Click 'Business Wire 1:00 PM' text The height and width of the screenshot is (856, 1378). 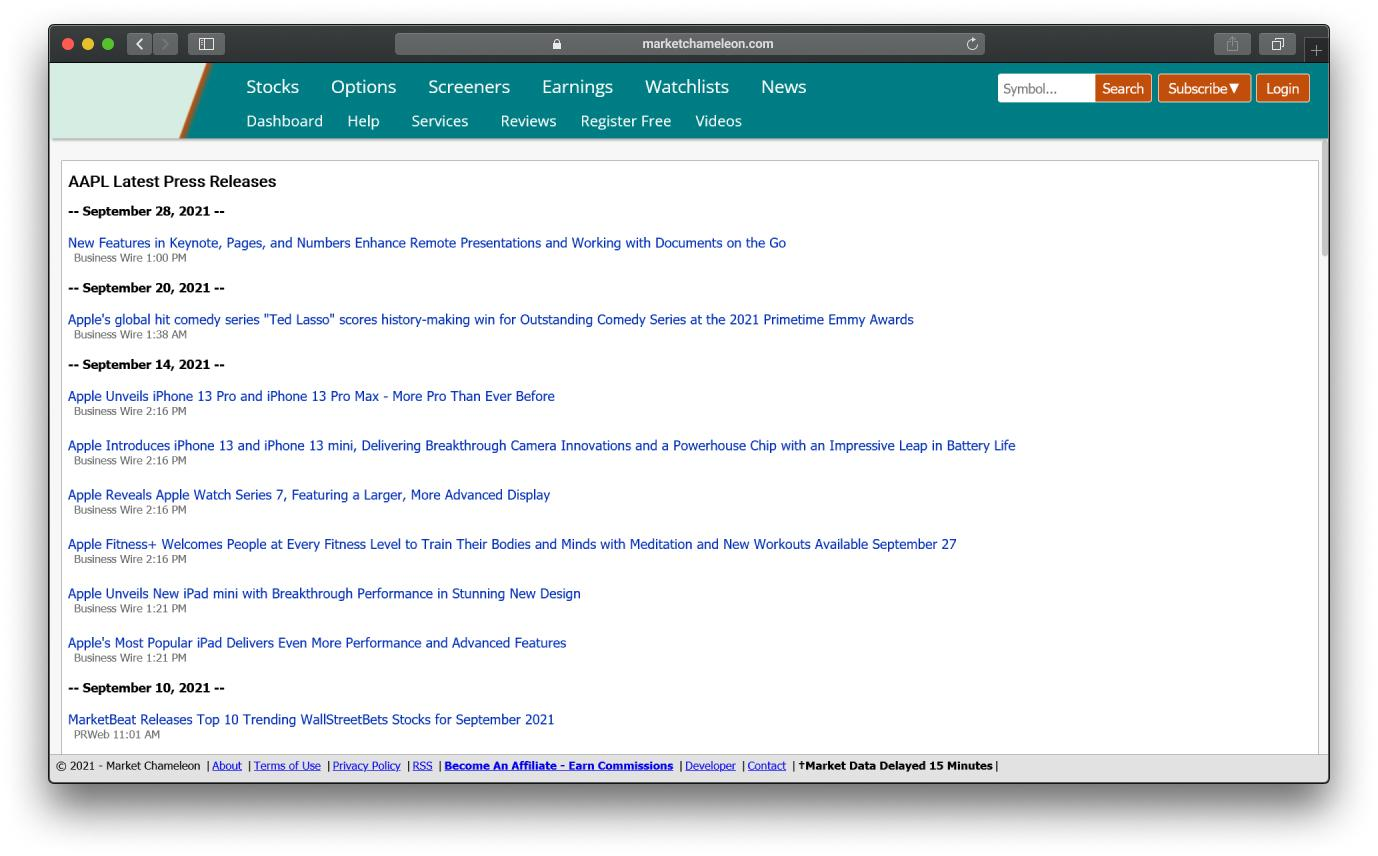pyautogui.click(x=130, y=258)
